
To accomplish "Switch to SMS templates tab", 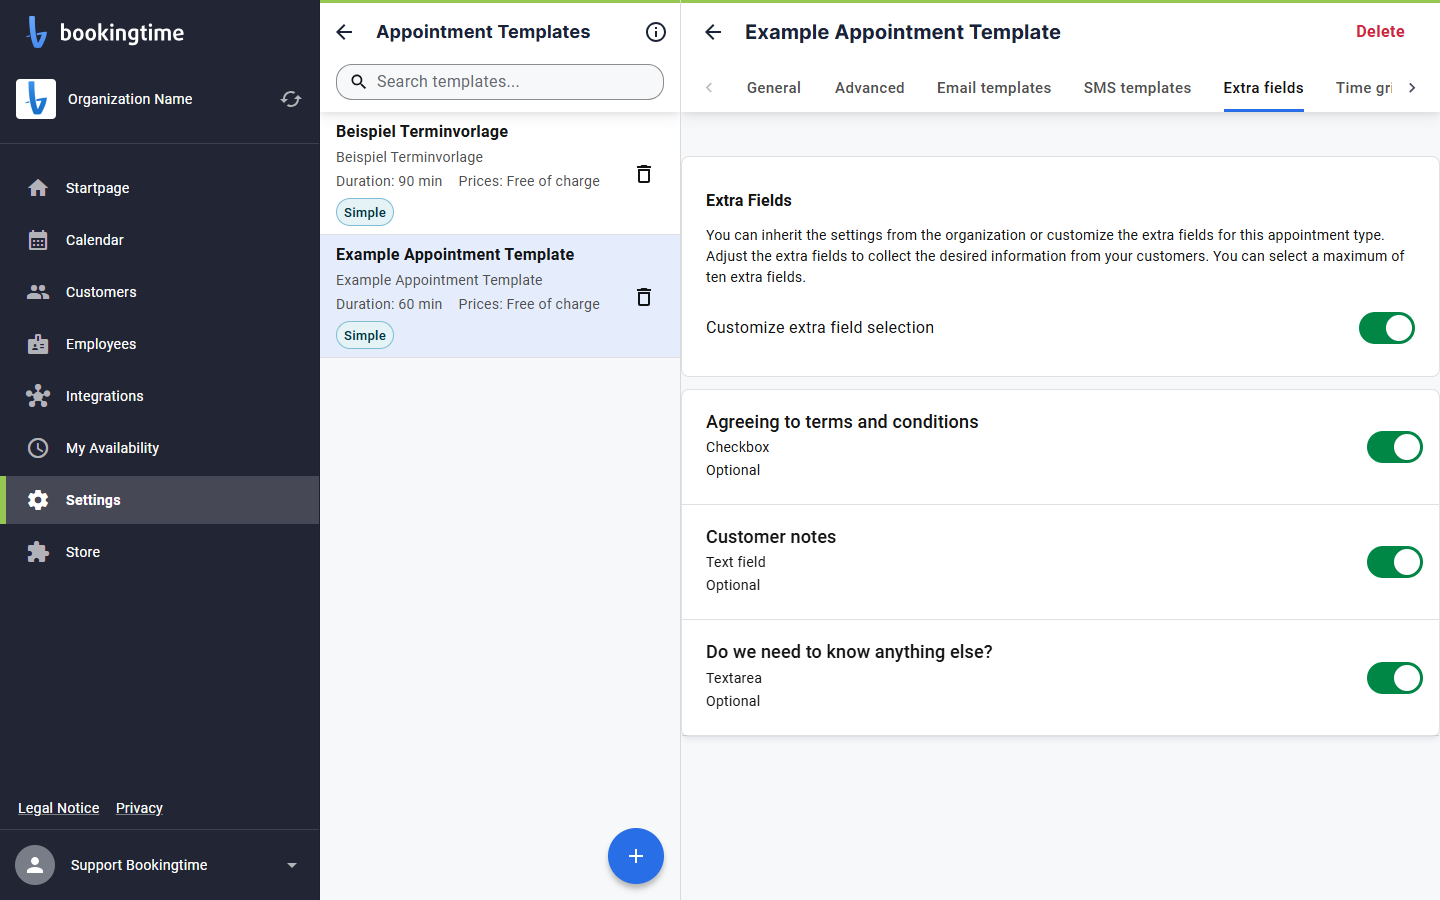I will pos(1137,88).
